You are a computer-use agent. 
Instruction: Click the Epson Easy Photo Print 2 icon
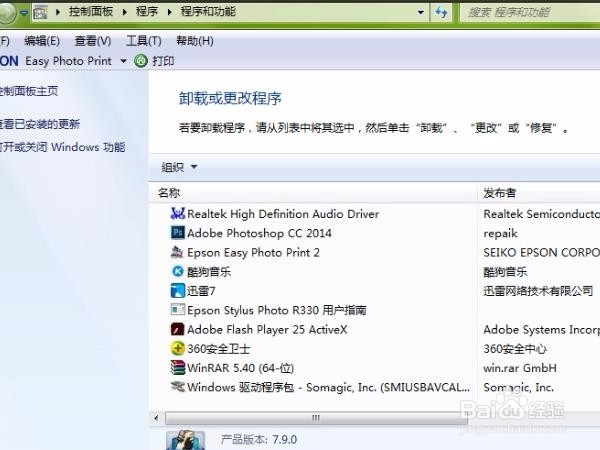177,252
